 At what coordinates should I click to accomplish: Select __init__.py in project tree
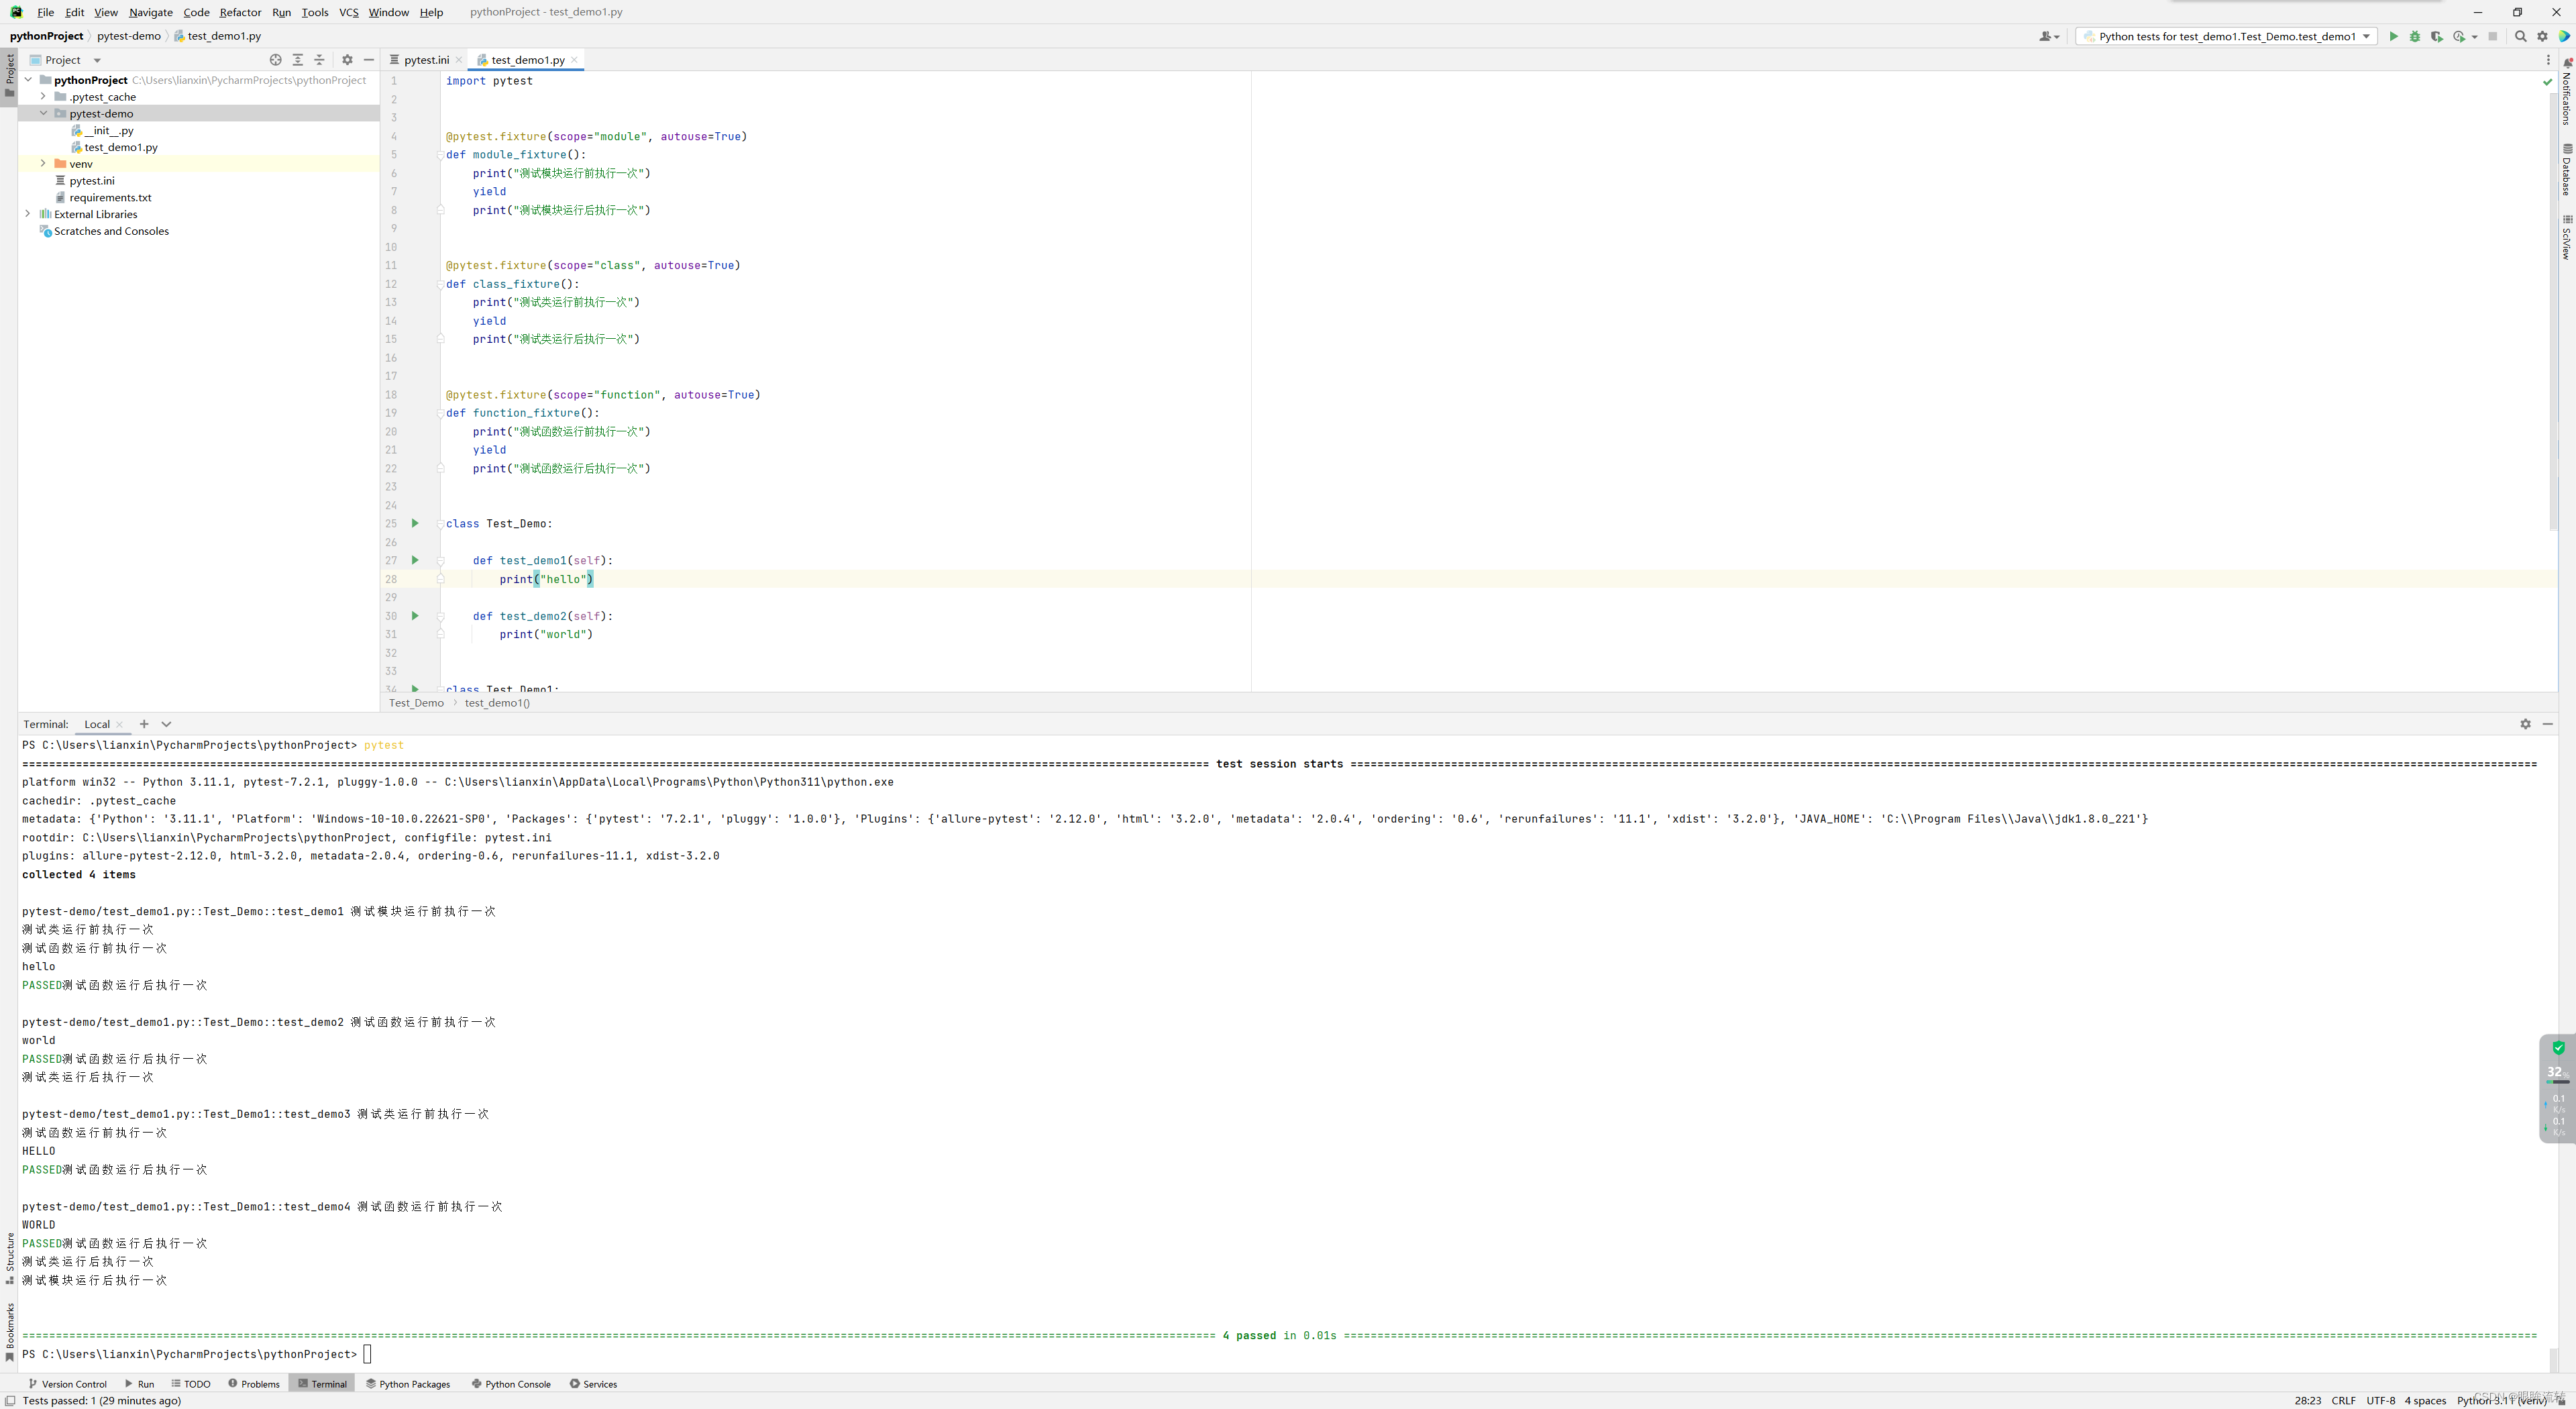(x=103, y=130)
